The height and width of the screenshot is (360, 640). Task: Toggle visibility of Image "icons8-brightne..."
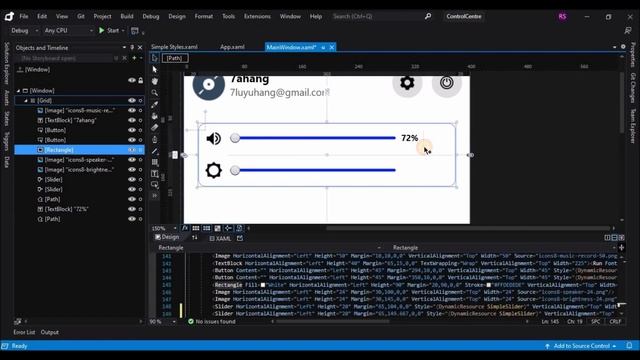click(x=131, y=169)
